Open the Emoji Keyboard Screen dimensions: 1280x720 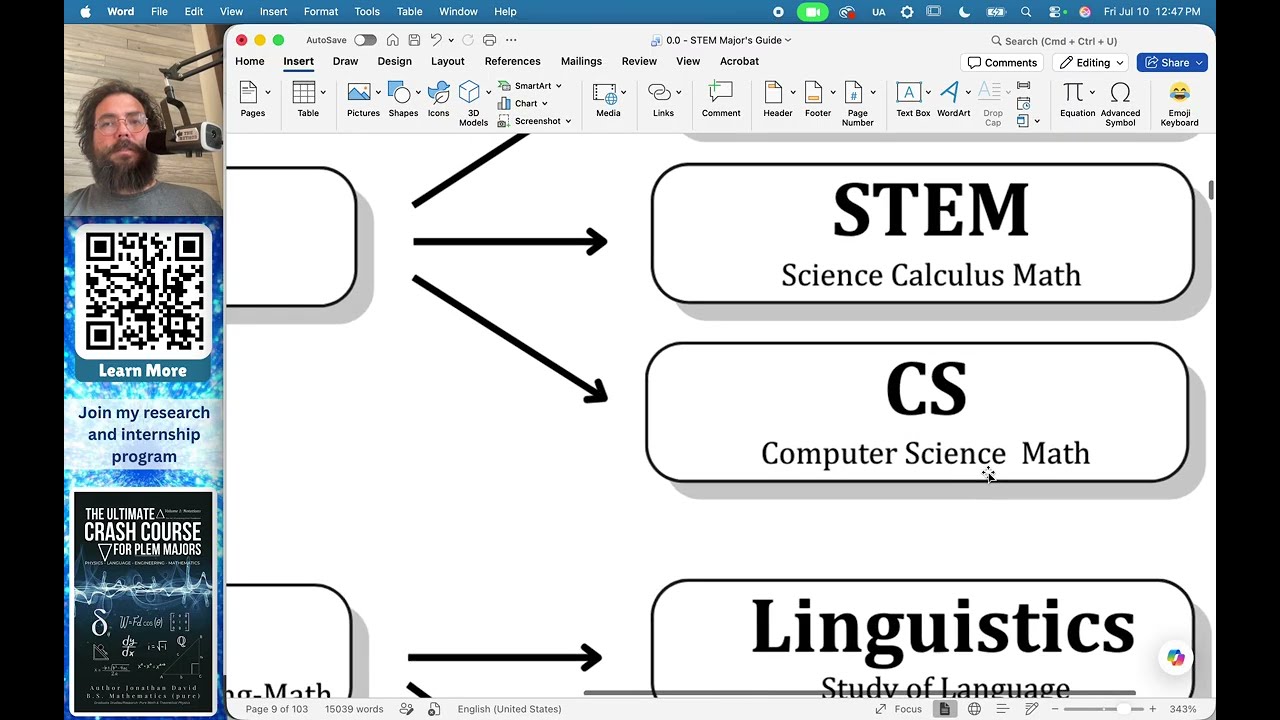[x=1179, y=103]
